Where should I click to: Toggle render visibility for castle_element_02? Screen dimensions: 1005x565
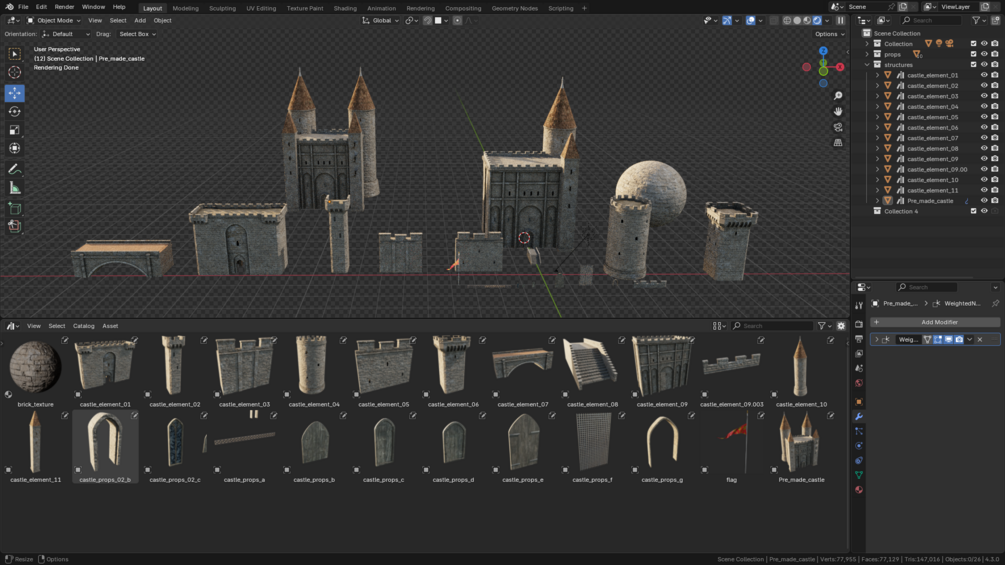(994, 86)
